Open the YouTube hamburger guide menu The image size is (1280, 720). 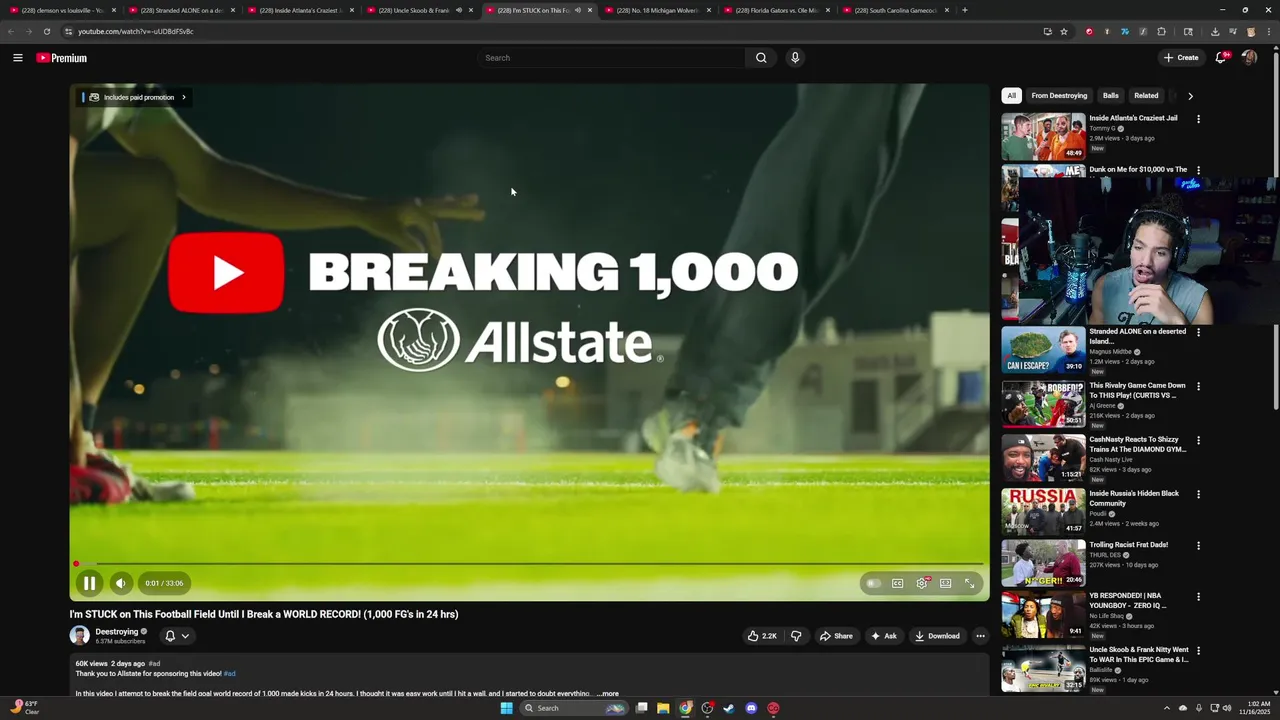pyautogui.click(x=17, y=58)
